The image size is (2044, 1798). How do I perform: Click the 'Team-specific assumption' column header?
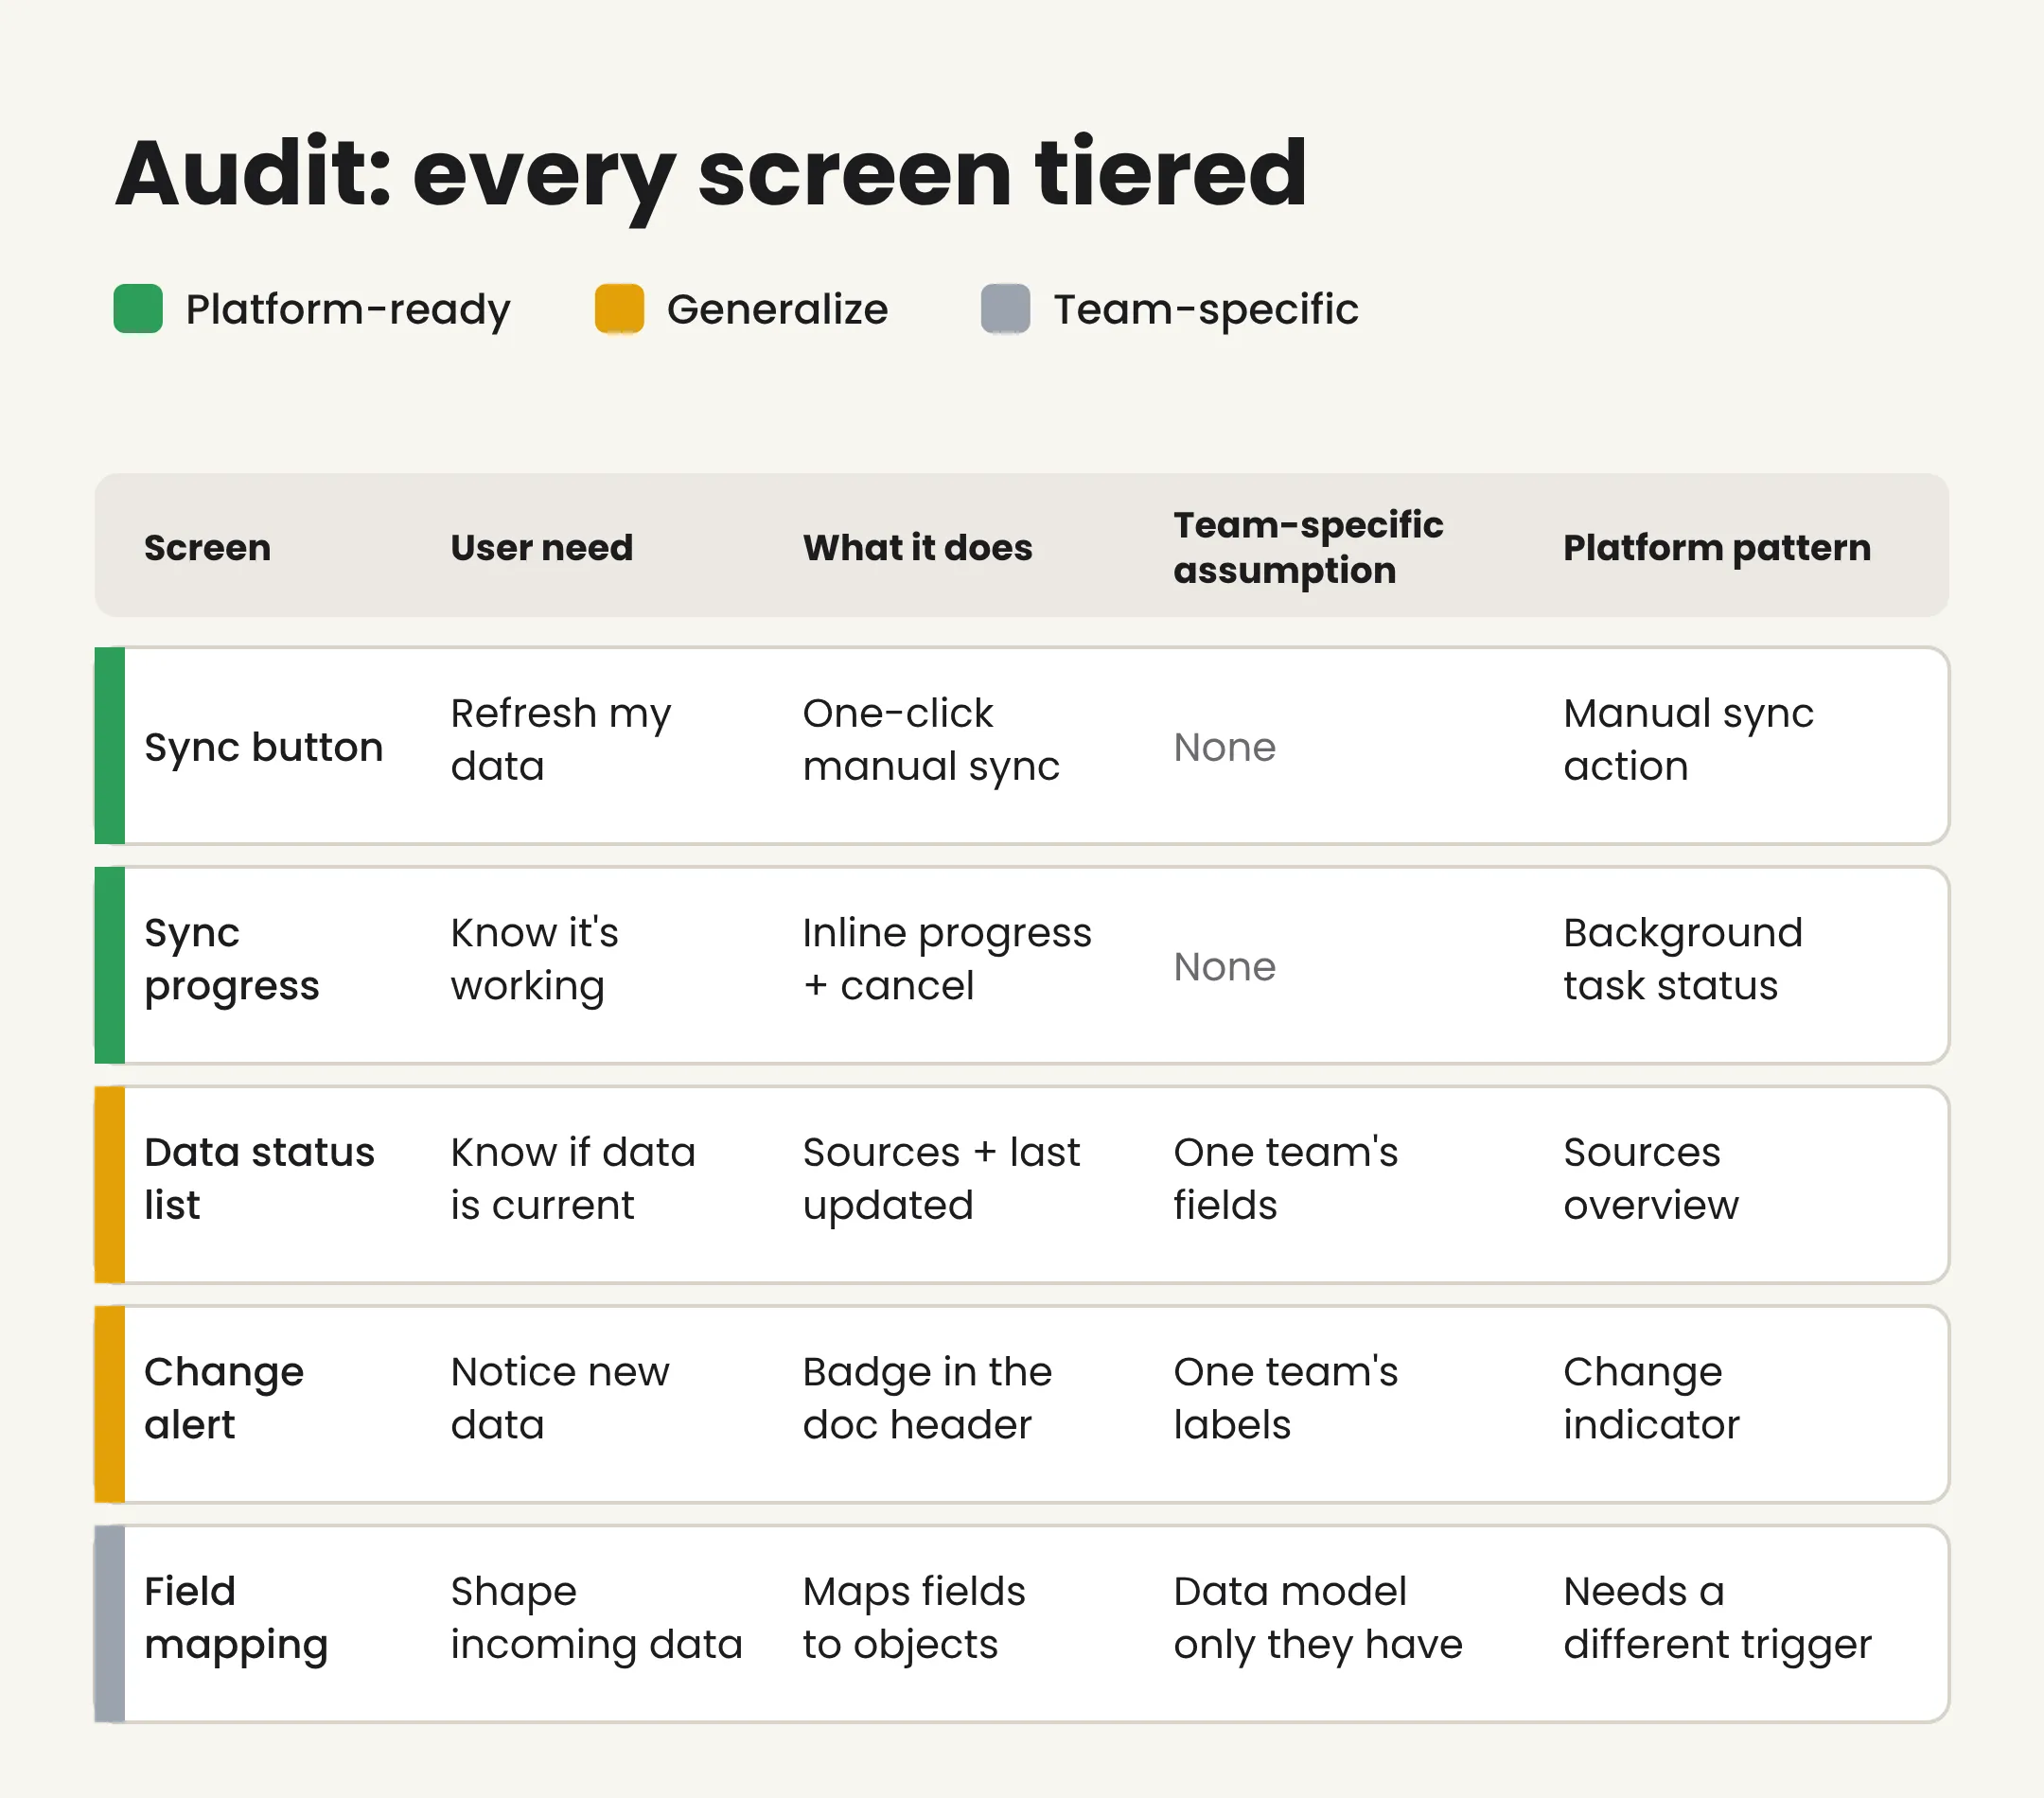[x=1308, y=547]
